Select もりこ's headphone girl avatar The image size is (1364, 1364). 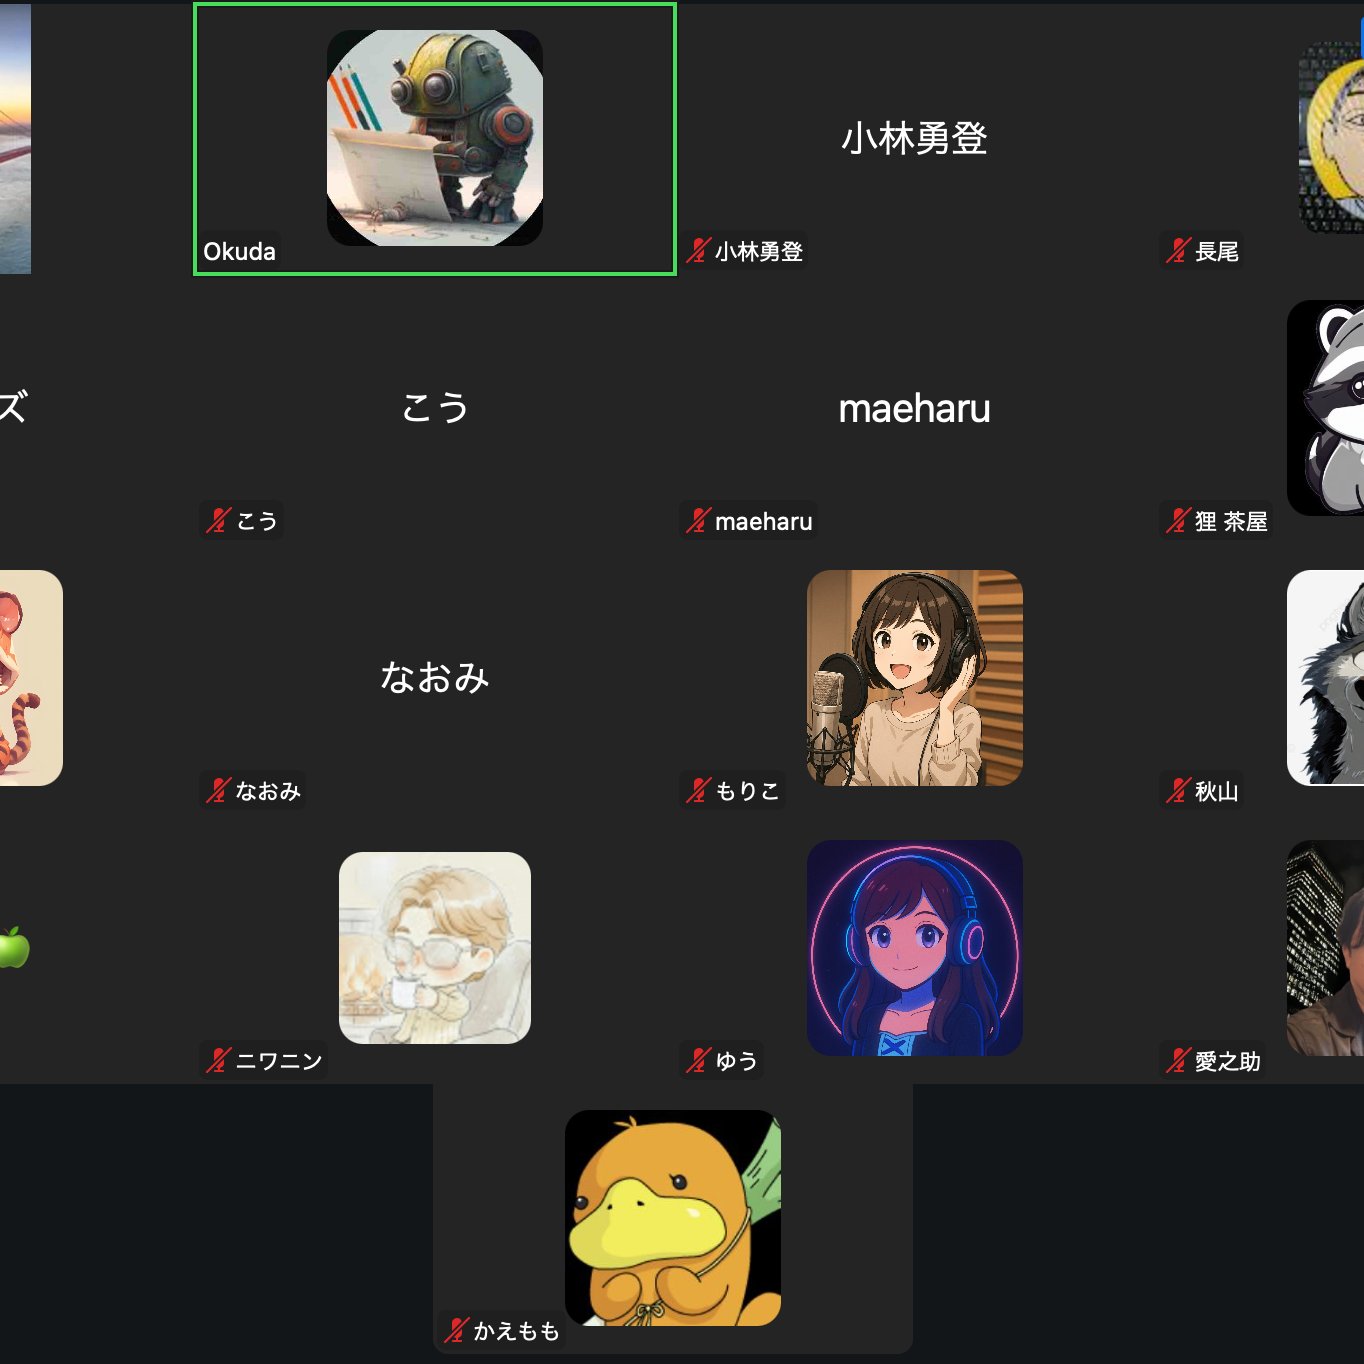coord(915,678)
